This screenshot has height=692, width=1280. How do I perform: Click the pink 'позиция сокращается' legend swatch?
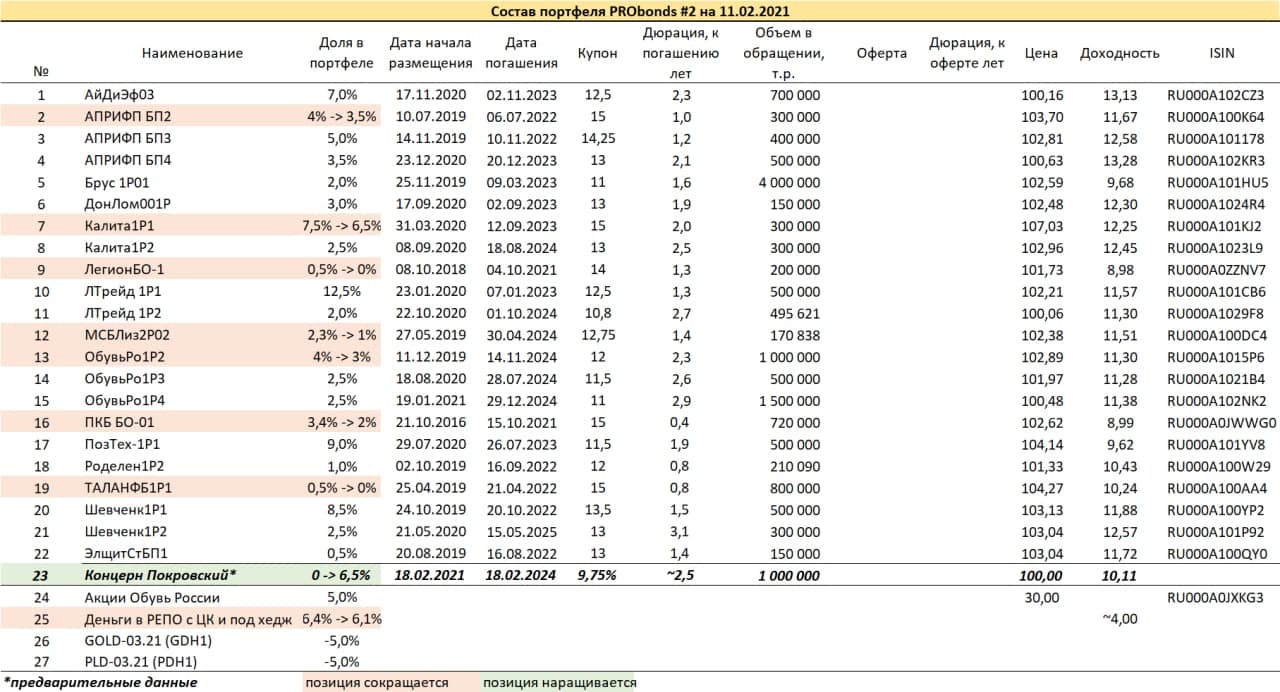pyautogui.click(x=376, y=682)
